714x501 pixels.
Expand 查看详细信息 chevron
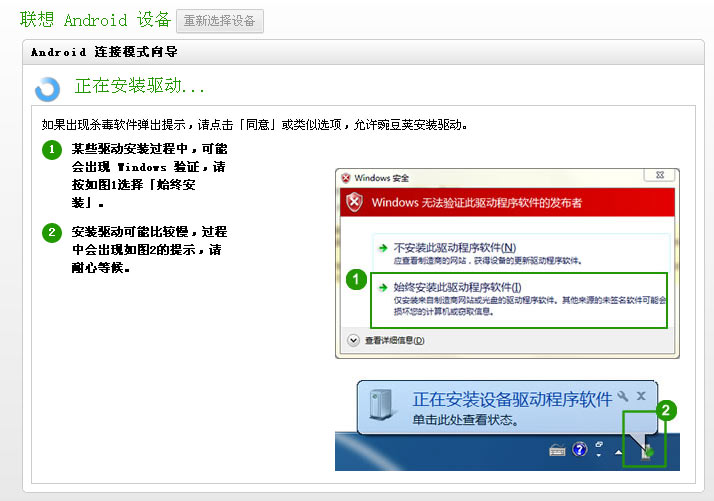(353, 340)
